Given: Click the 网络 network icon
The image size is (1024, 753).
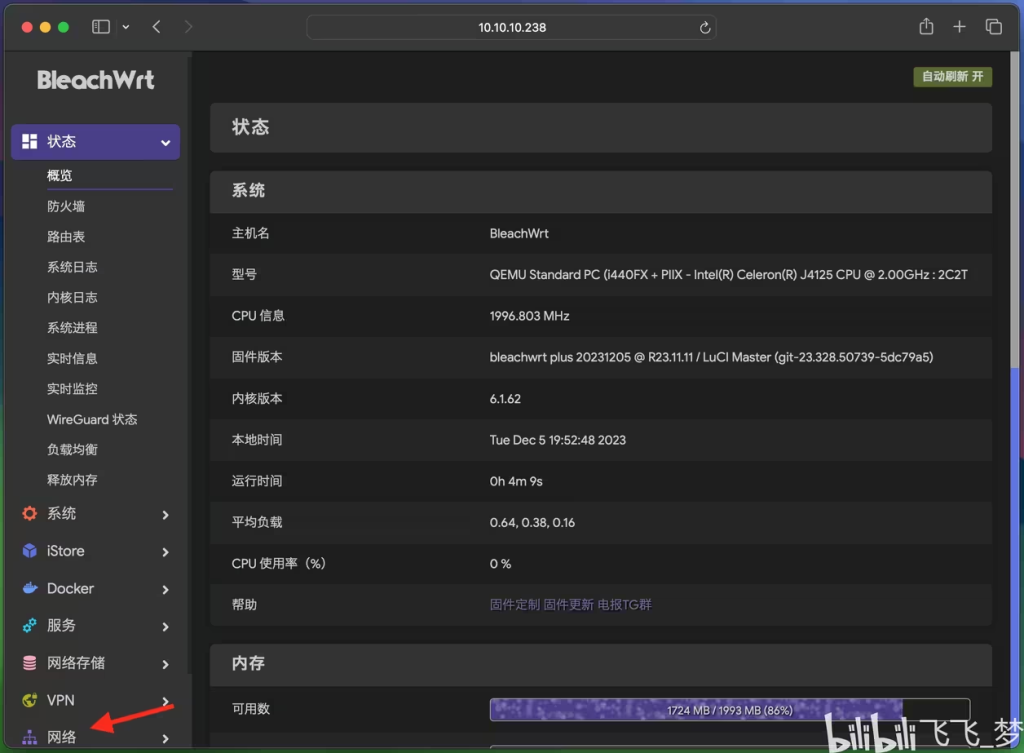Looking at the screenshot, I should click(29, 737).
